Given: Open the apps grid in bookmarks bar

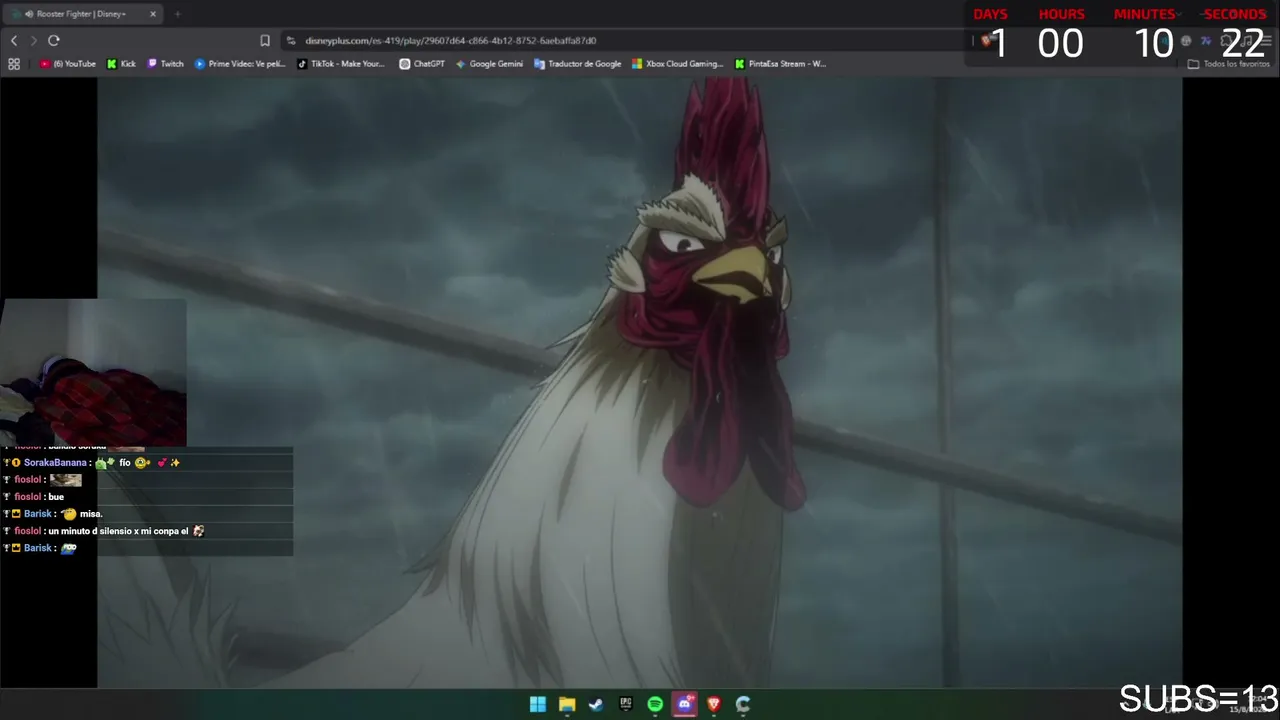Looking at the screenshot, I should pos(14,64).
